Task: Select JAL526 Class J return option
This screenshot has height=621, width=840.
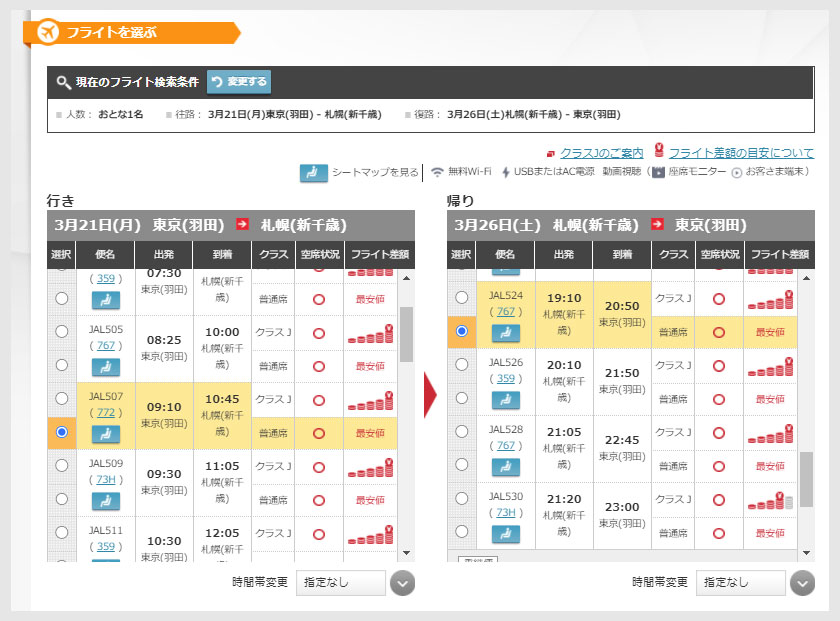Action: [462, 364]
